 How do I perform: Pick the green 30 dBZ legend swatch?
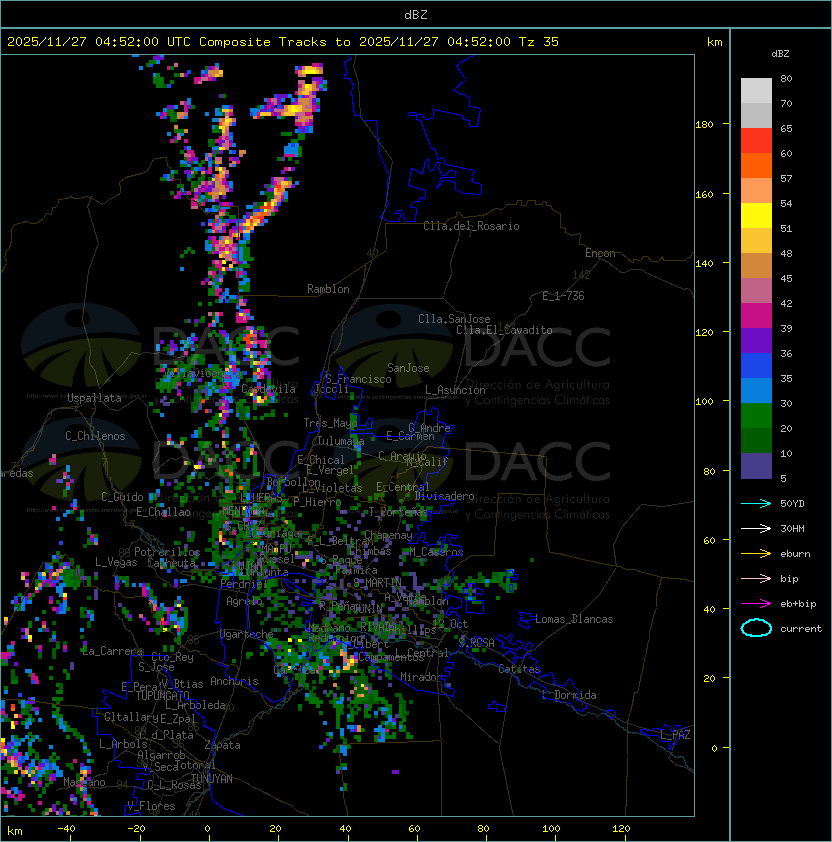click(x=756, y=416)
